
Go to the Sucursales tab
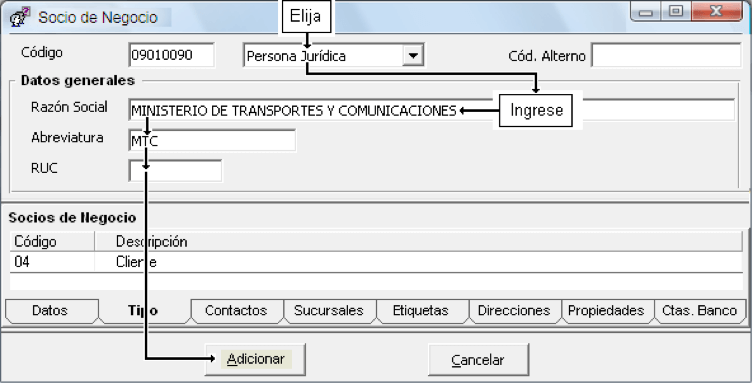[329, 311]
